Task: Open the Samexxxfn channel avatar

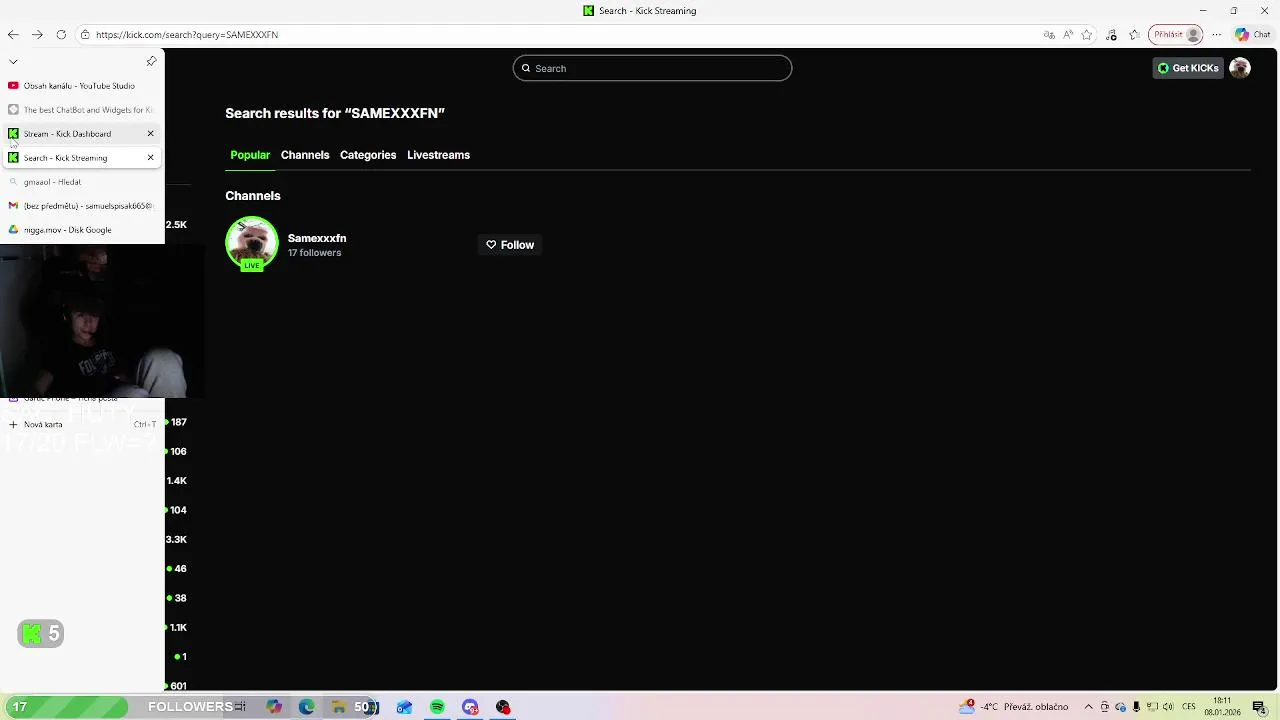Action: (x=252, y=243)
